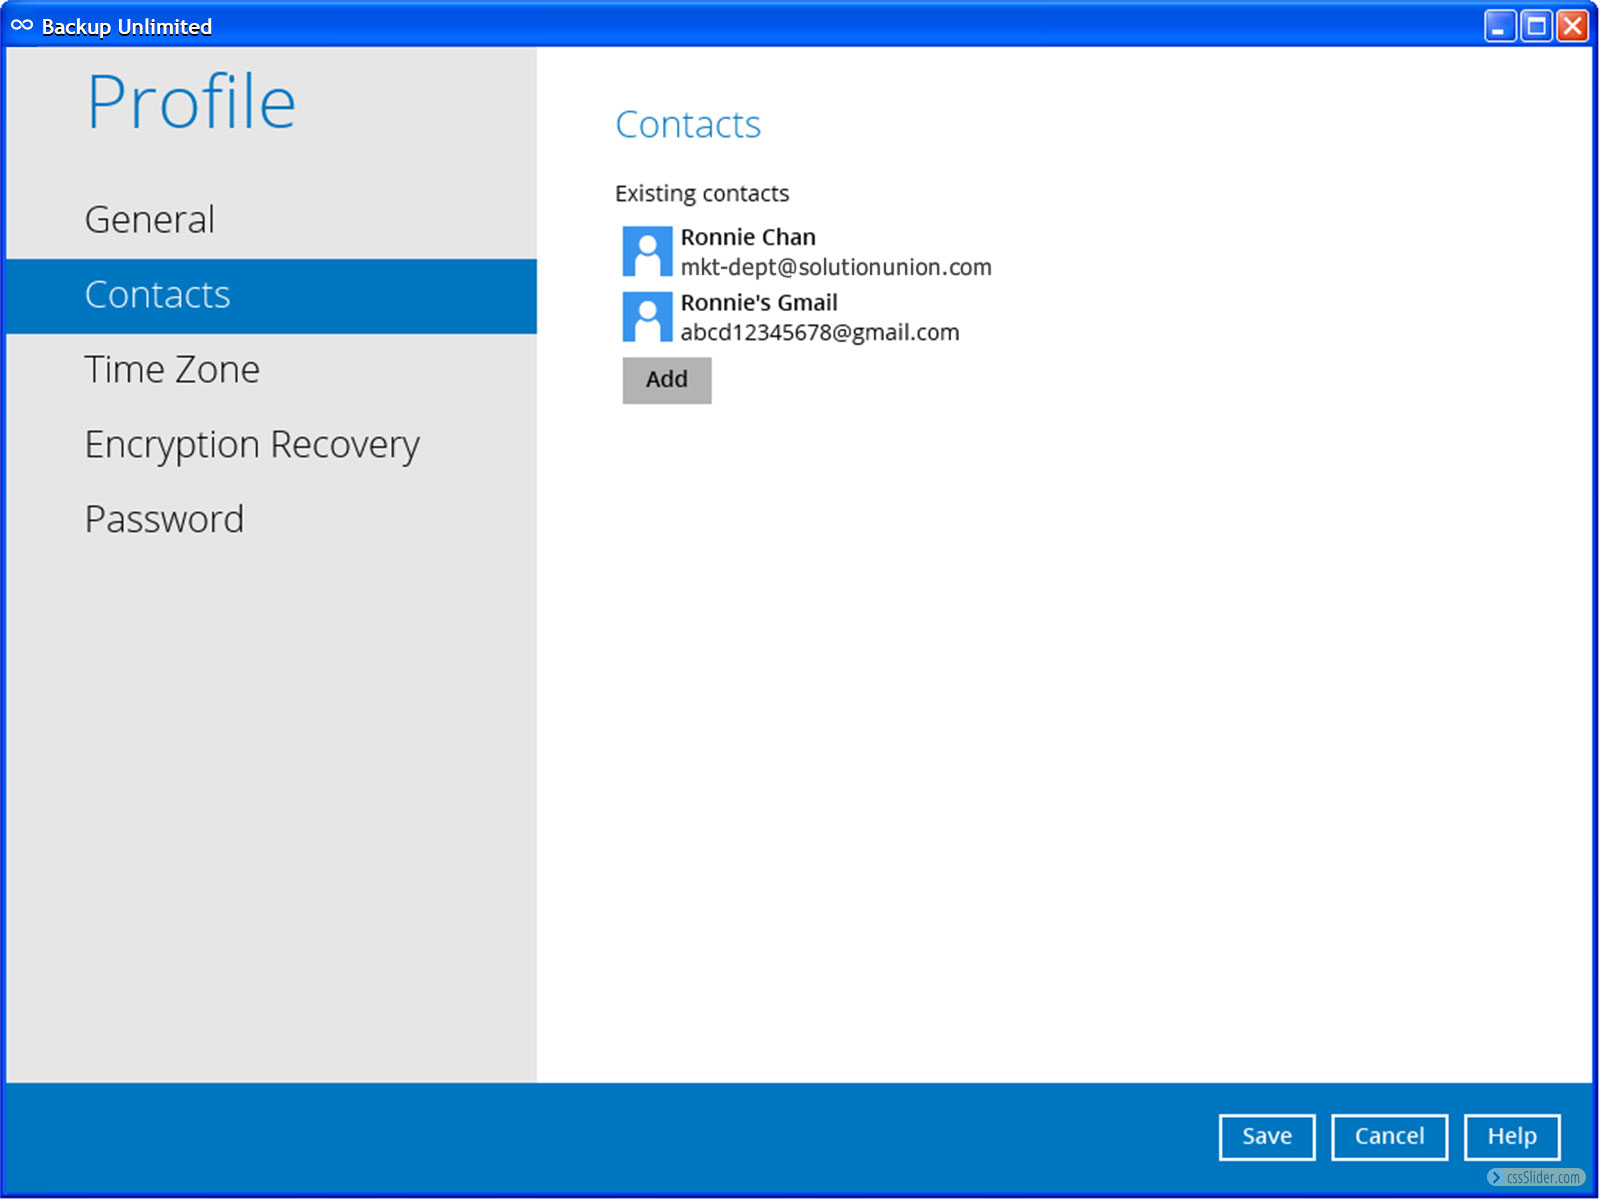Switch to the Time Zone section

click(x=172, y=370)
